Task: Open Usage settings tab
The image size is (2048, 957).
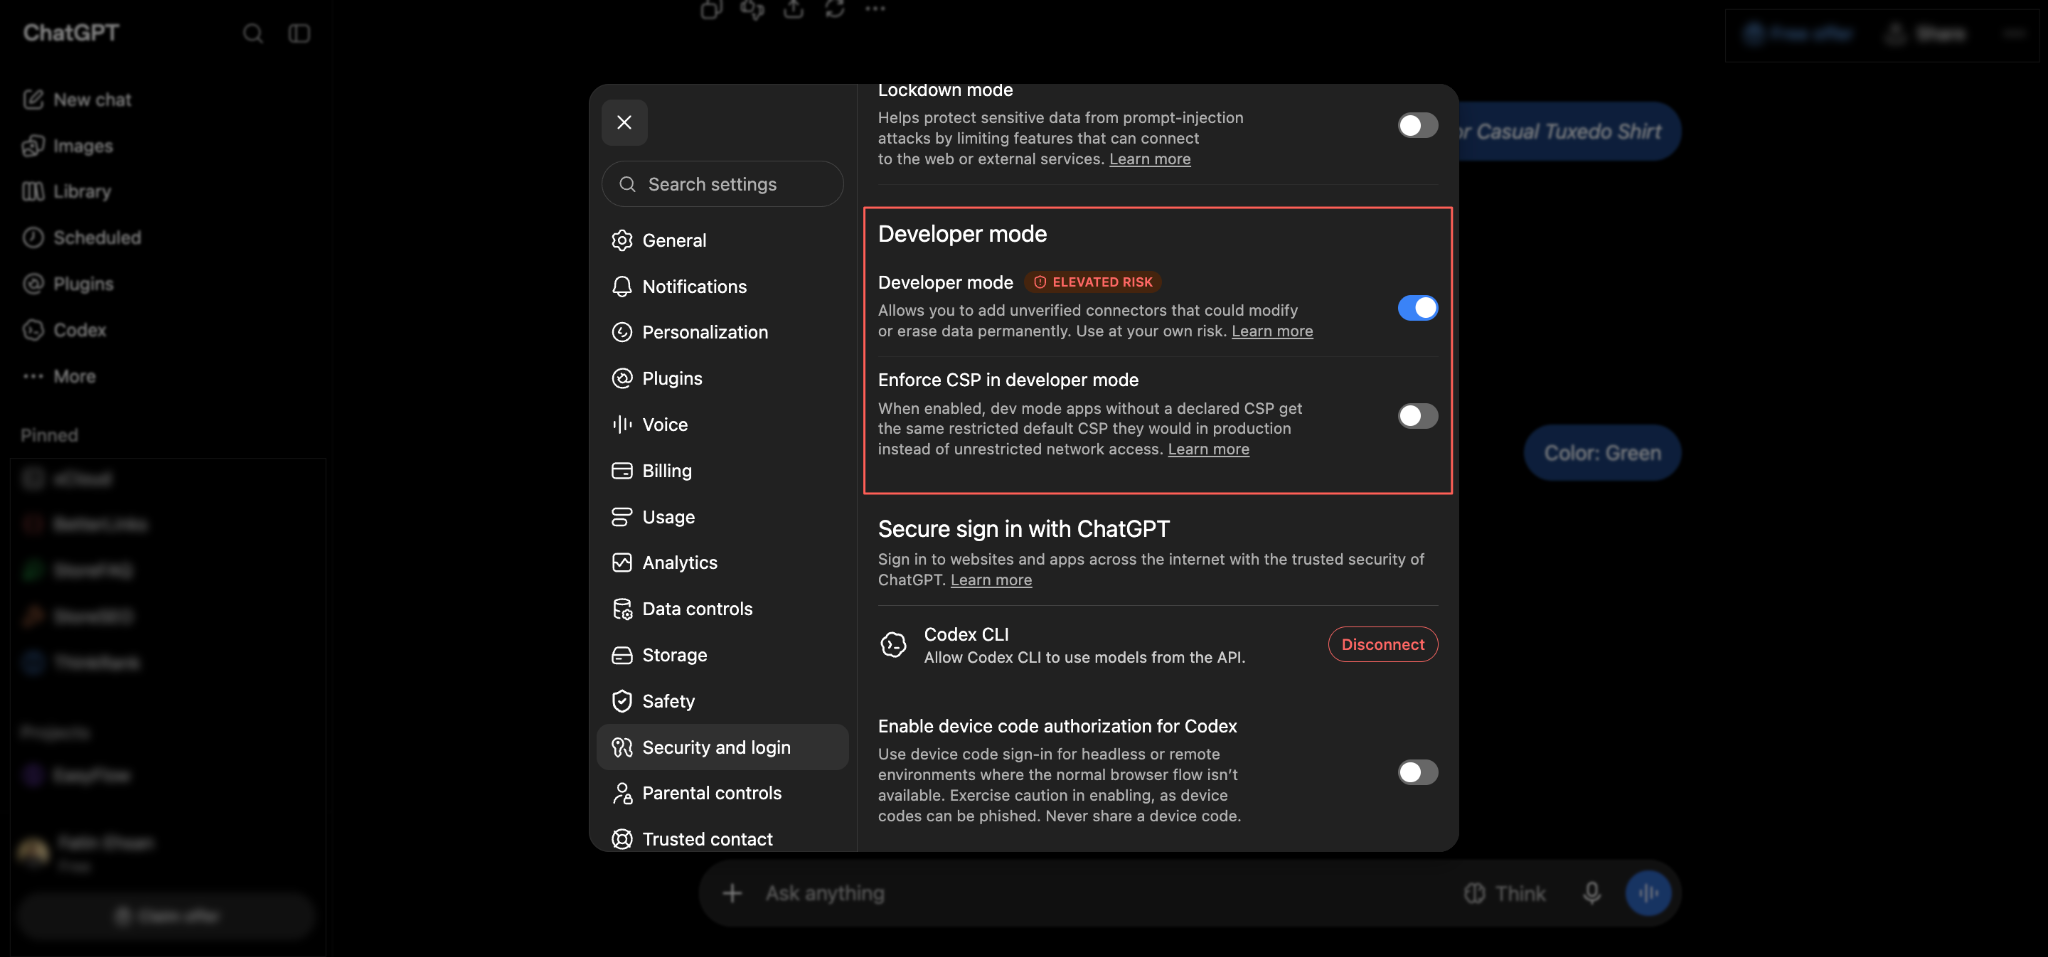Action: click(722, 517)
